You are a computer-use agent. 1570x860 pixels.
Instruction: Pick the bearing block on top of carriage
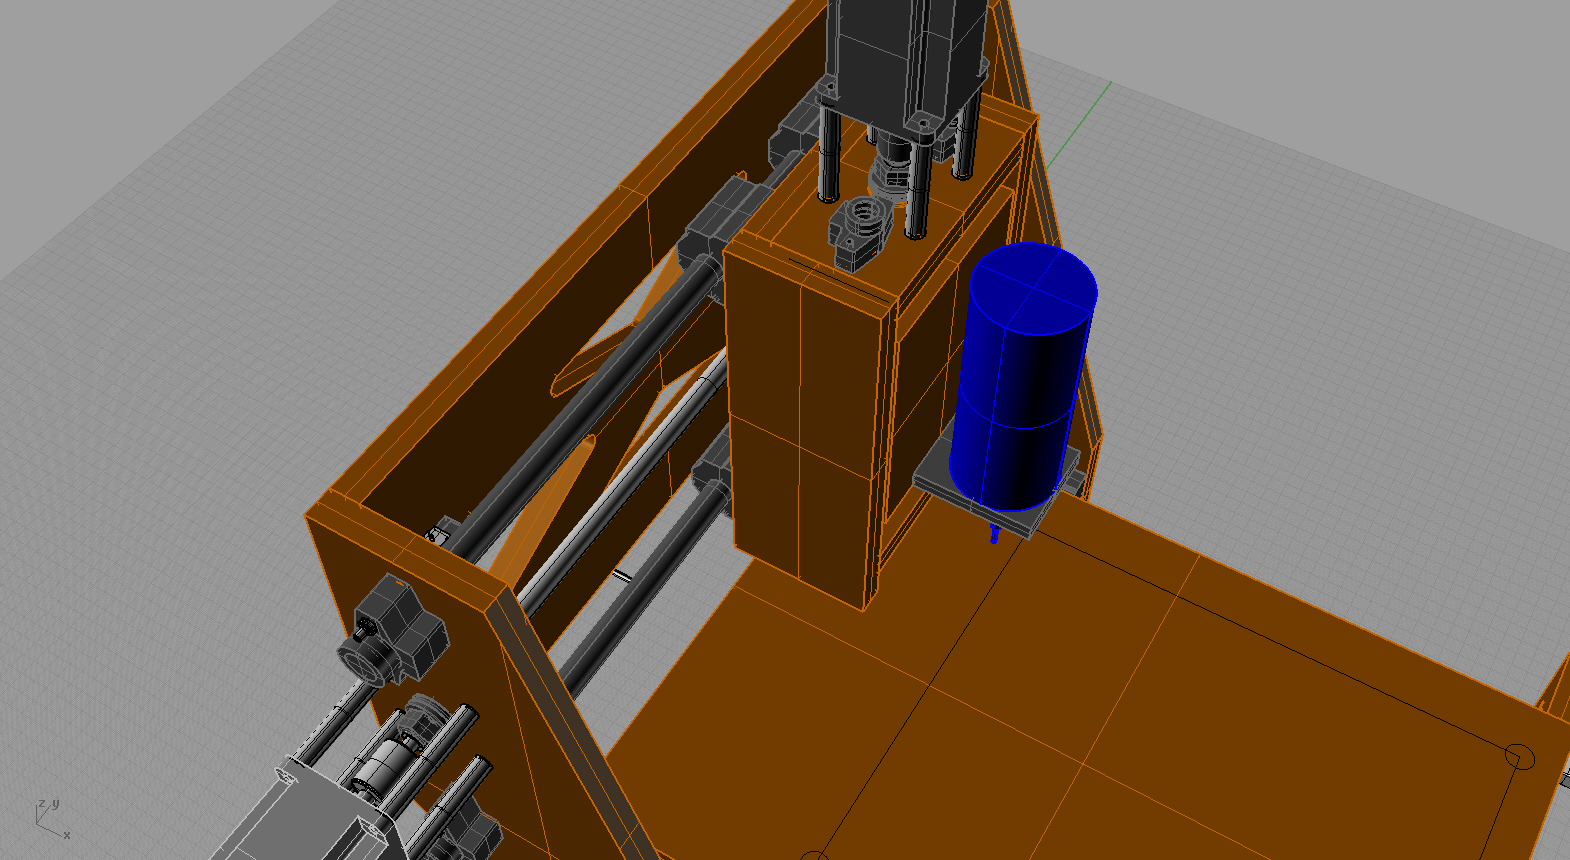(x=859, y=232)
